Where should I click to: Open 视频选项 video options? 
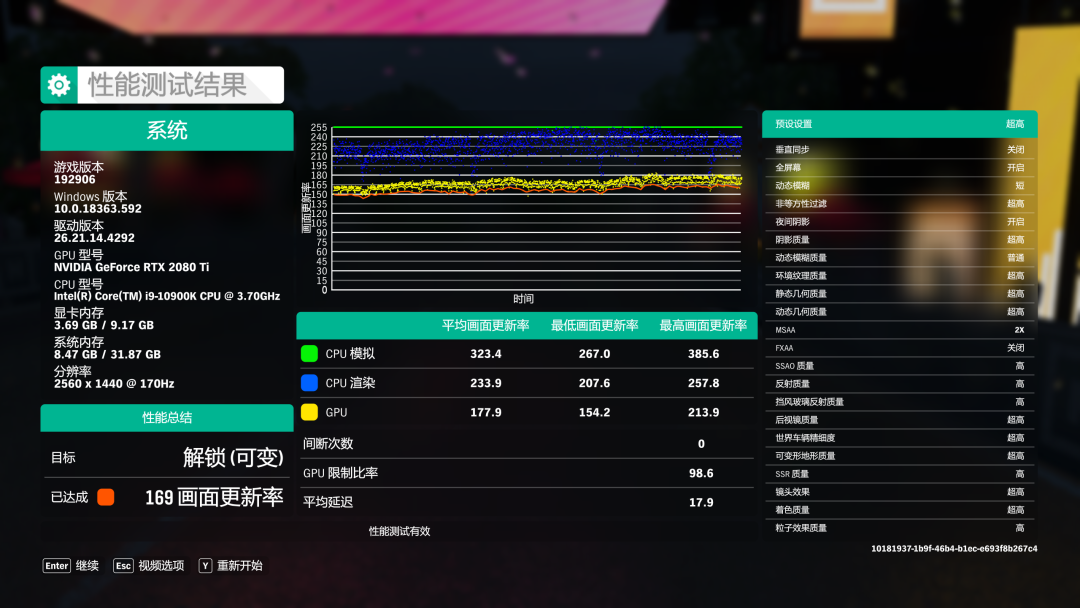tap(161, 566)
